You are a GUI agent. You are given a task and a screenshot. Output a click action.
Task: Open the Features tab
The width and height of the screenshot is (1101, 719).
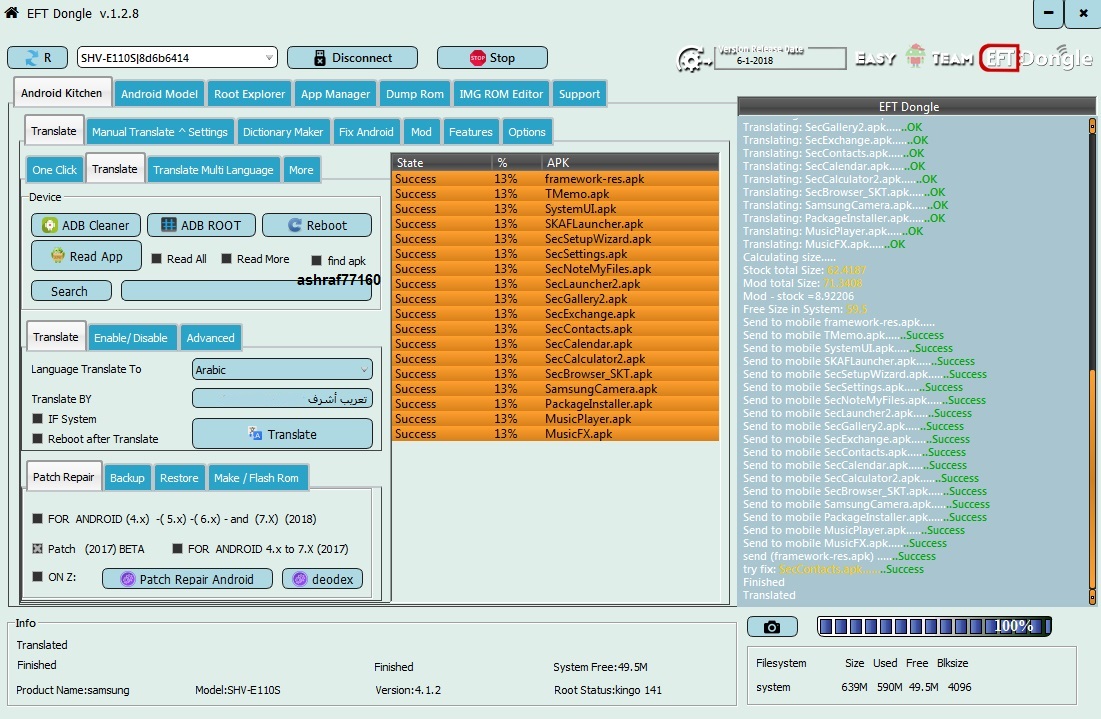tap(470, 132)
